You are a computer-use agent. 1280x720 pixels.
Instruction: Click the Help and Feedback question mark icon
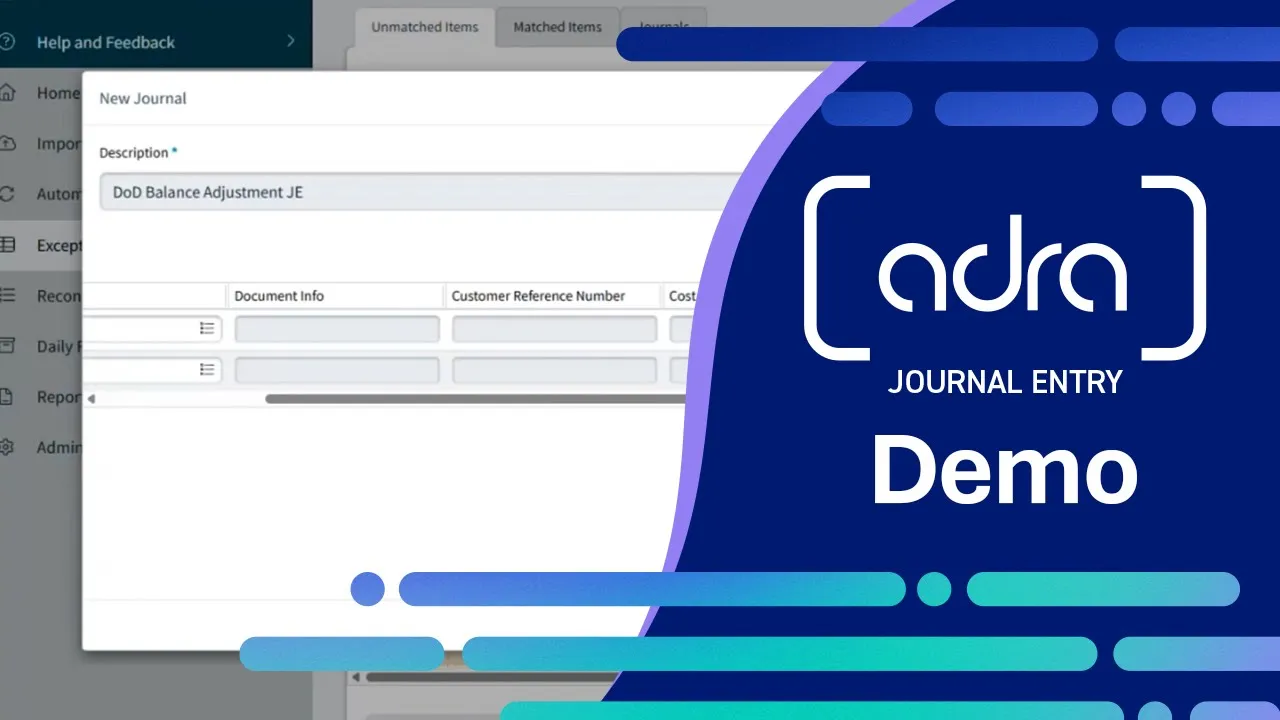coord(7,42)
